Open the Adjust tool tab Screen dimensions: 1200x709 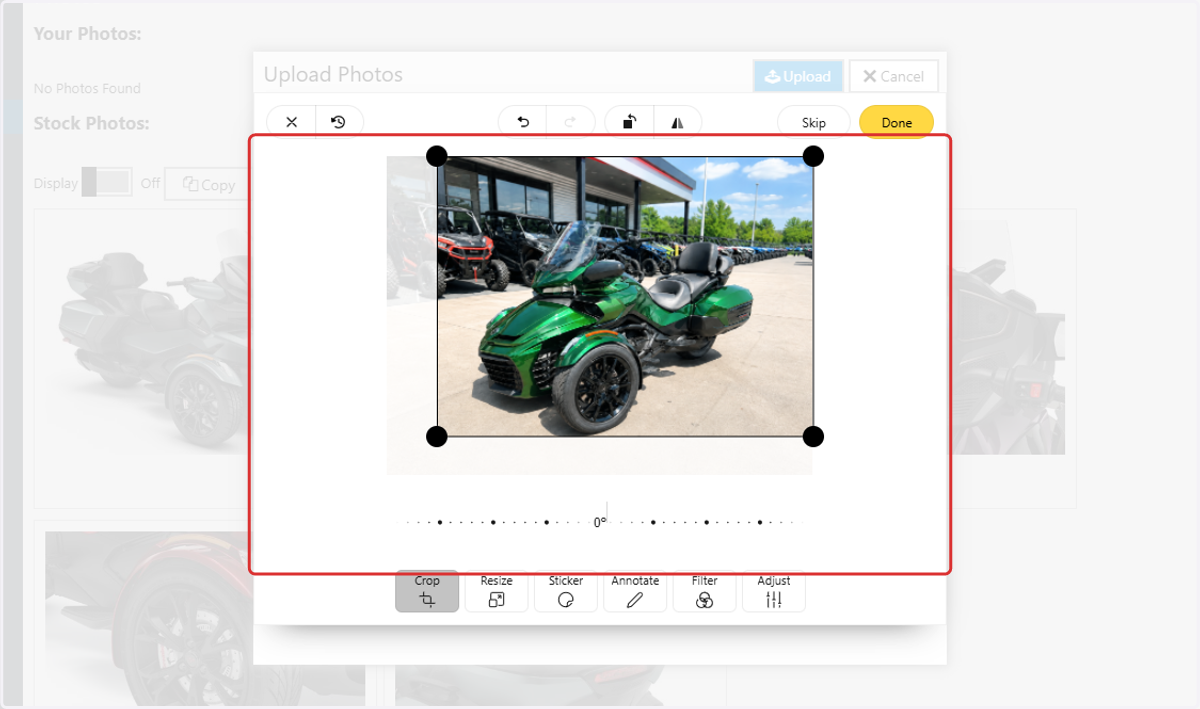tap(774, 591)
